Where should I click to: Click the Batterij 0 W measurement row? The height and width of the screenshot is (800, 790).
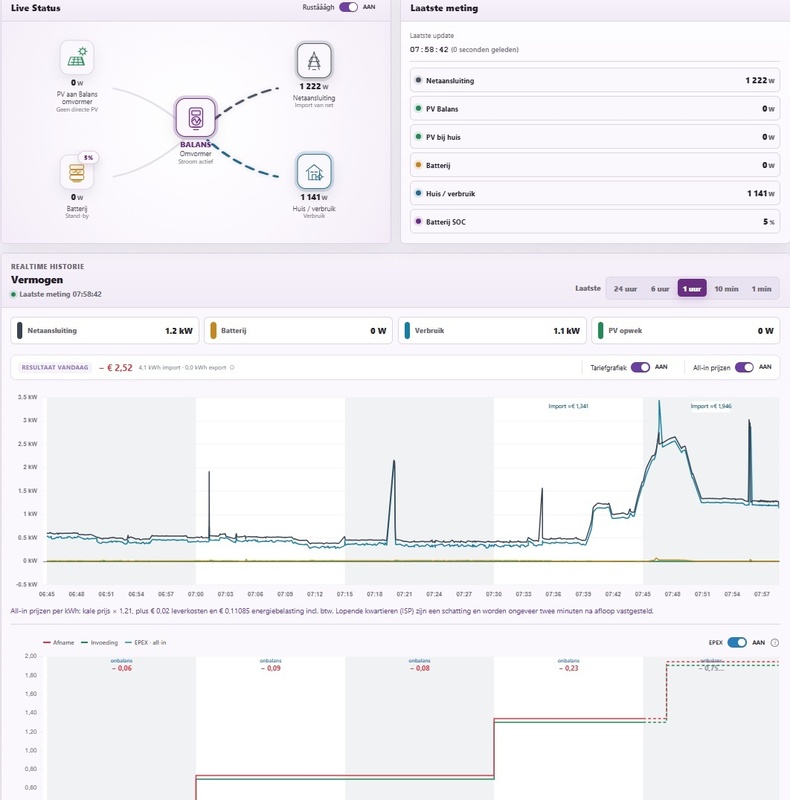(595, 165)
